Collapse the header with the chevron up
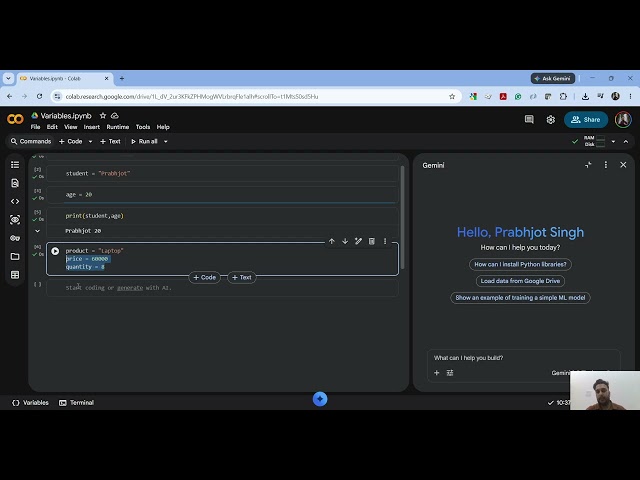This screenshot has height=480, width=640. [x=626, y=142]
